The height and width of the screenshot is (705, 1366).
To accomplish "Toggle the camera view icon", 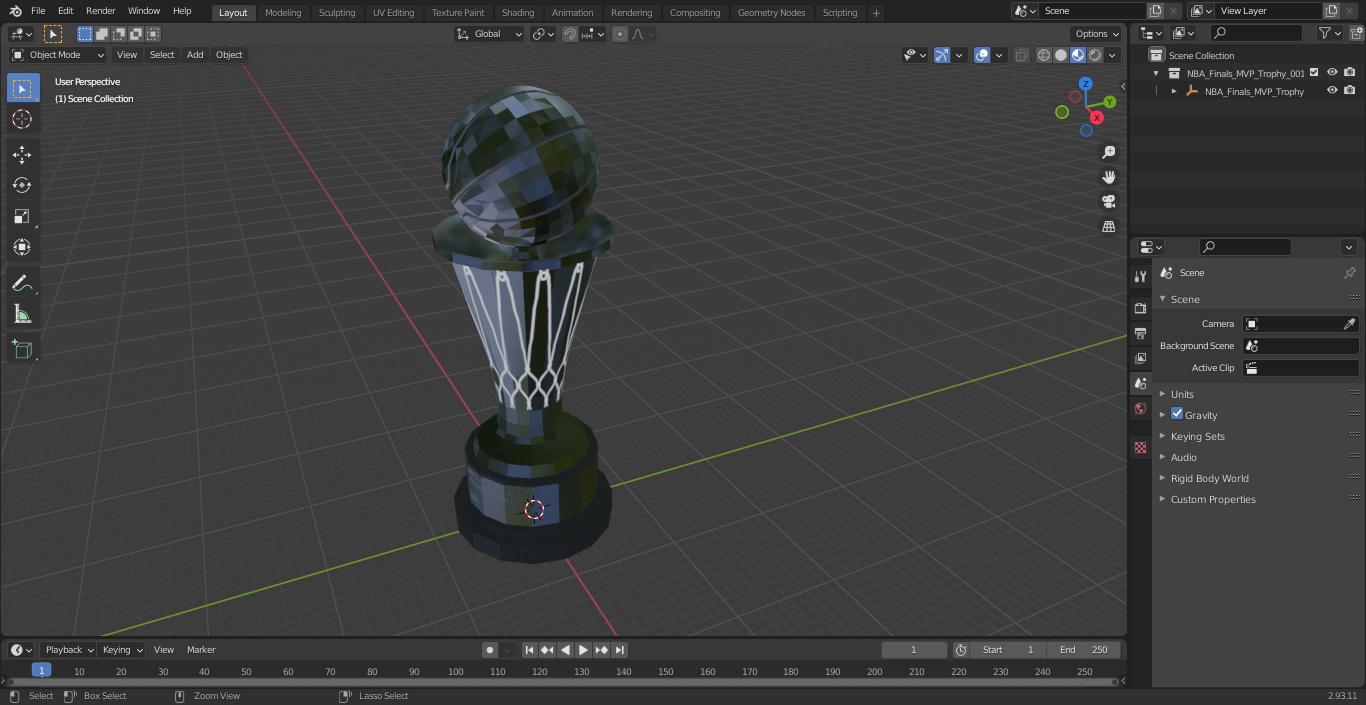I will click(1108, 201).
